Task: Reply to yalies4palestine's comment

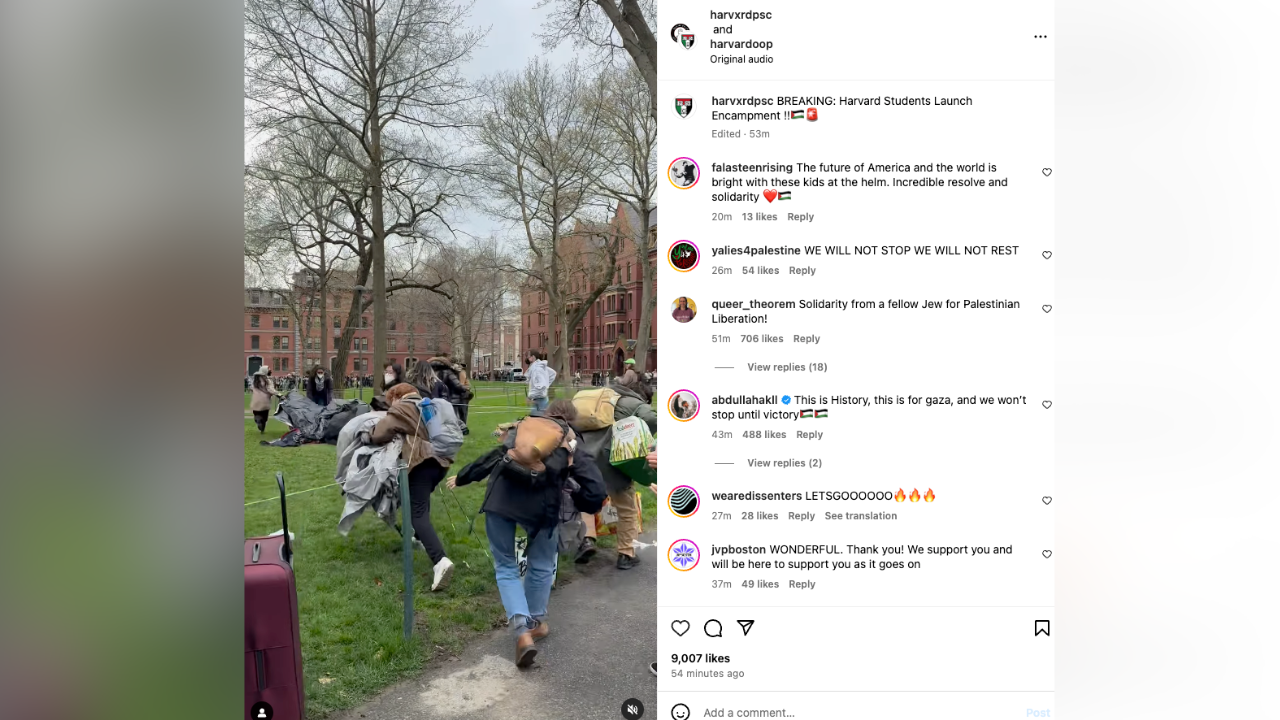Action: (x=802, y=270)
